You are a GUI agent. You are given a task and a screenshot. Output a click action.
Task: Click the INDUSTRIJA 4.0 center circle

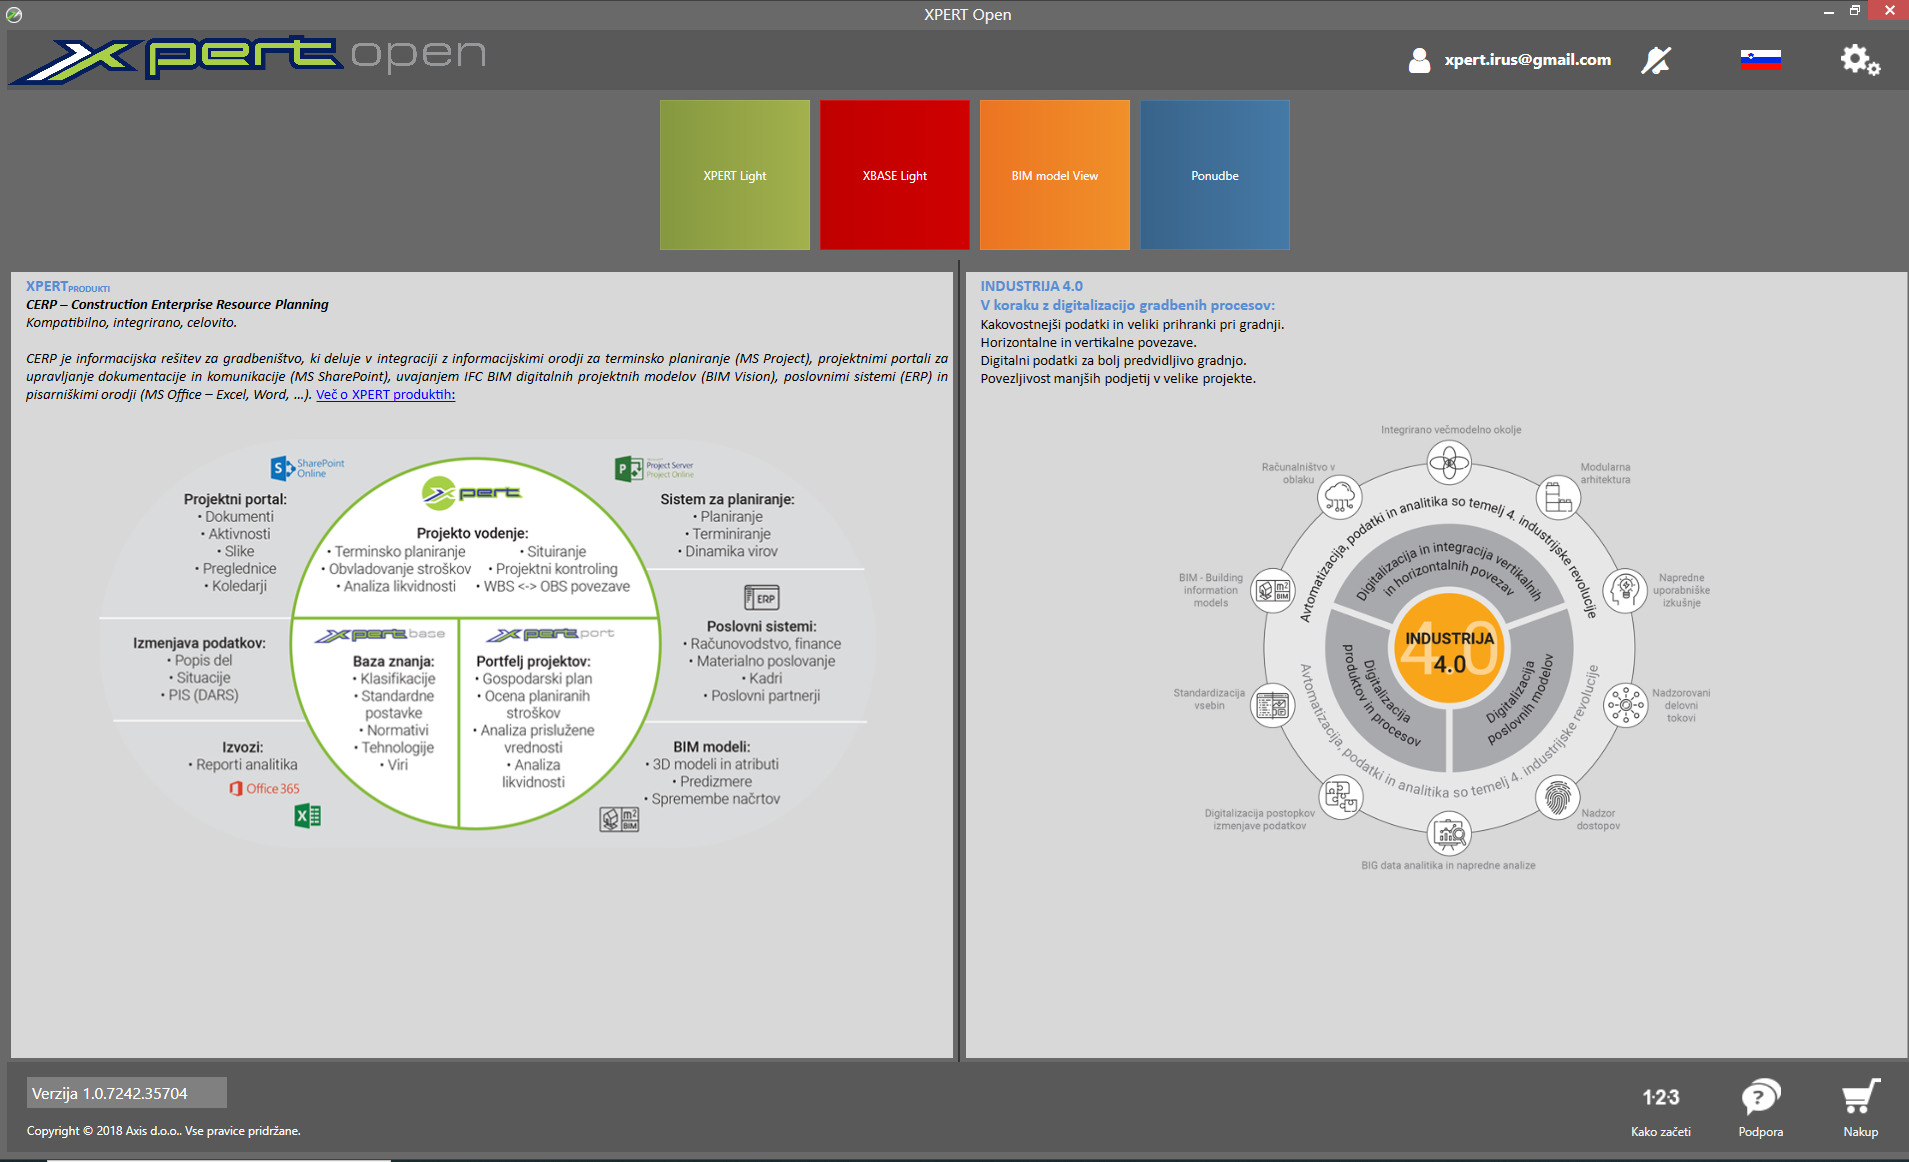pos(1449,650)
